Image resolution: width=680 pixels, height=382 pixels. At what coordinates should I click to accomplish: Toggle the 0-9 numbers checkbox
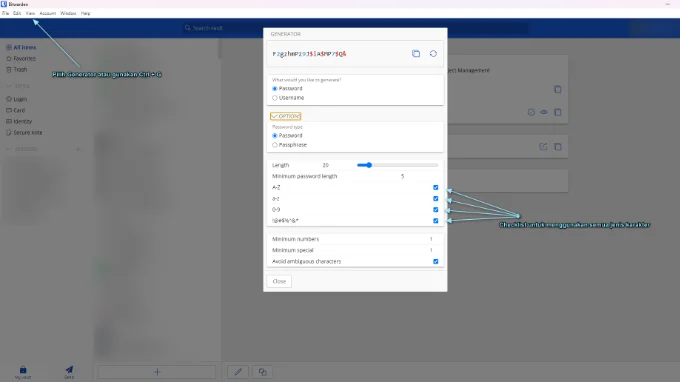(435, 209)
